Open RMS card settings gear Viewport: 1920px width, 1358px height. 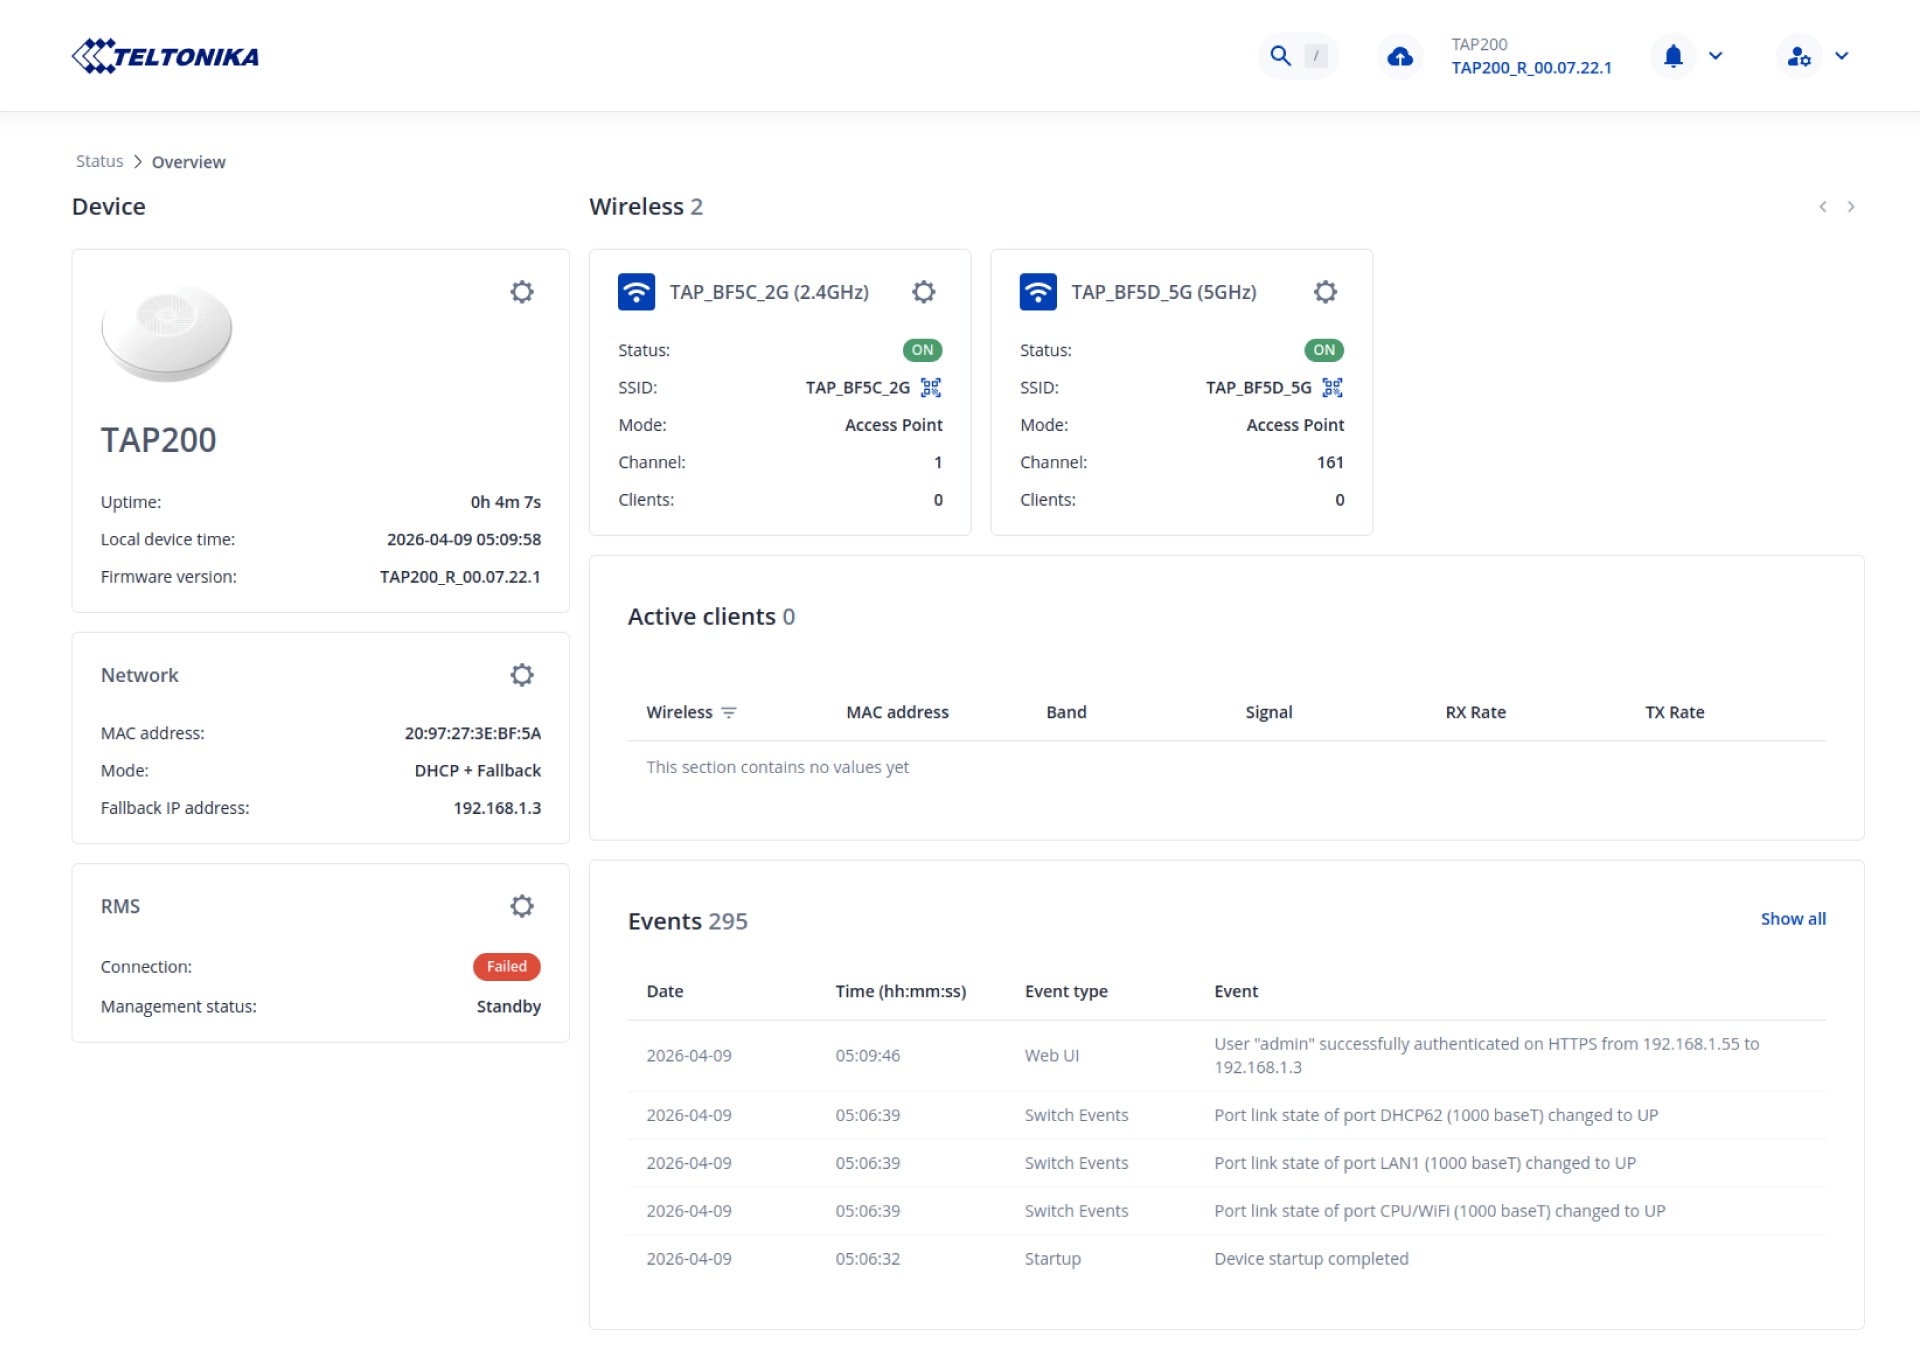522,906
